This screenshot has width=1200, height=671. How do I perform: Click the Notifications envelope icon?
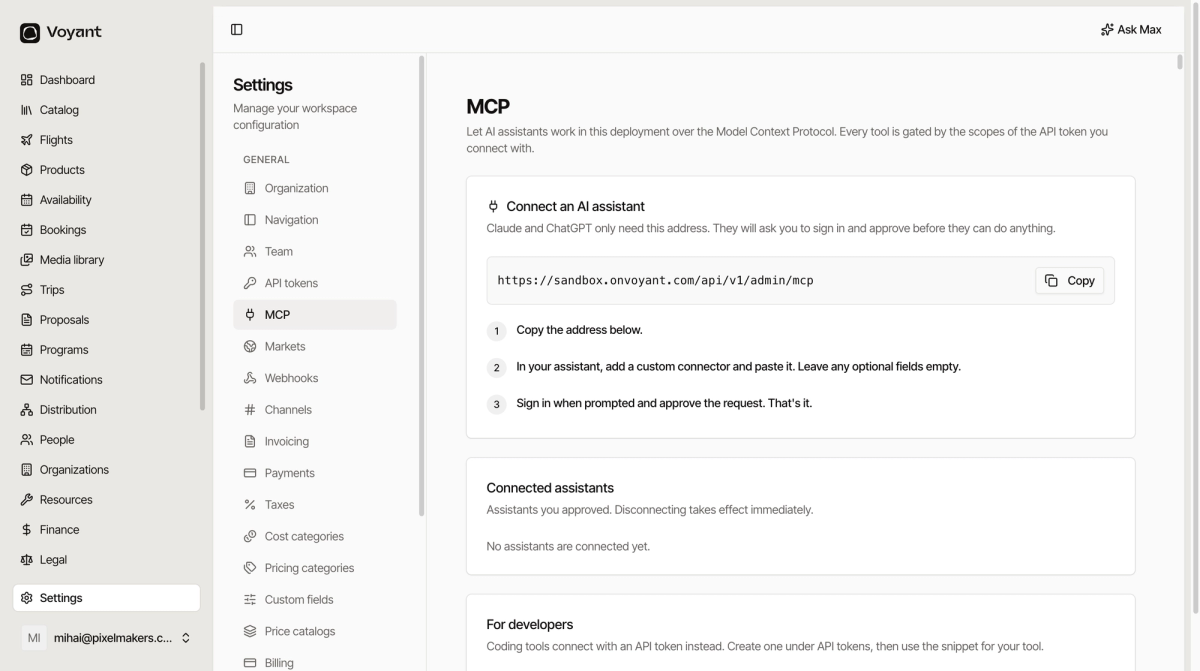27,380
